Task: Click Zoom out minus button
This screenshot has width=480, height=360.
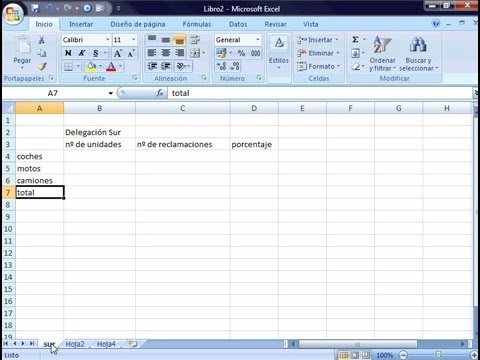Action: [x=403, y=355]
